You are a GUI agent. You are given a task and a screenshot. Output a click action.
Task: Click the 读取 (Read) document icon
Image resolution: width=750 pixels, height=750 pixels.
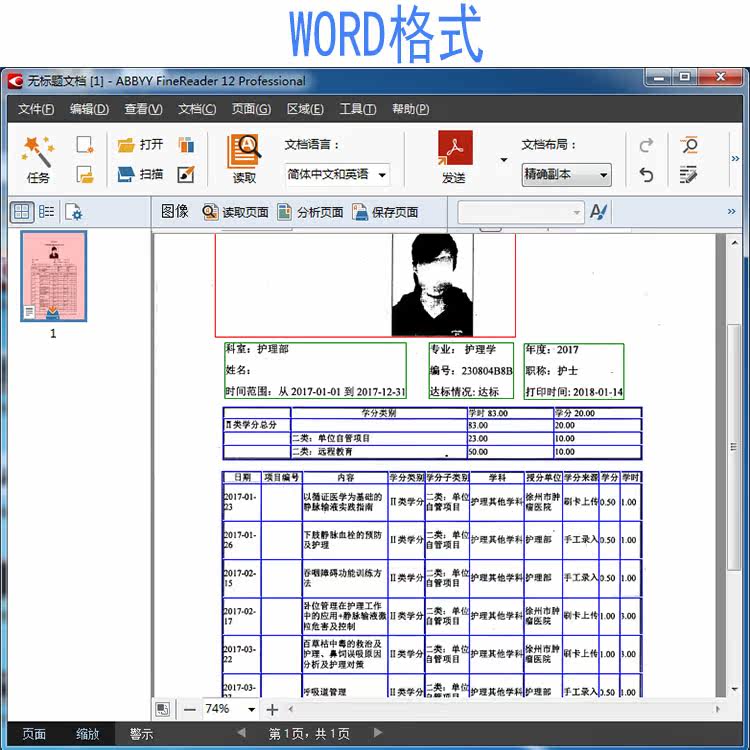pyautogui.click(x=244, y=159)
